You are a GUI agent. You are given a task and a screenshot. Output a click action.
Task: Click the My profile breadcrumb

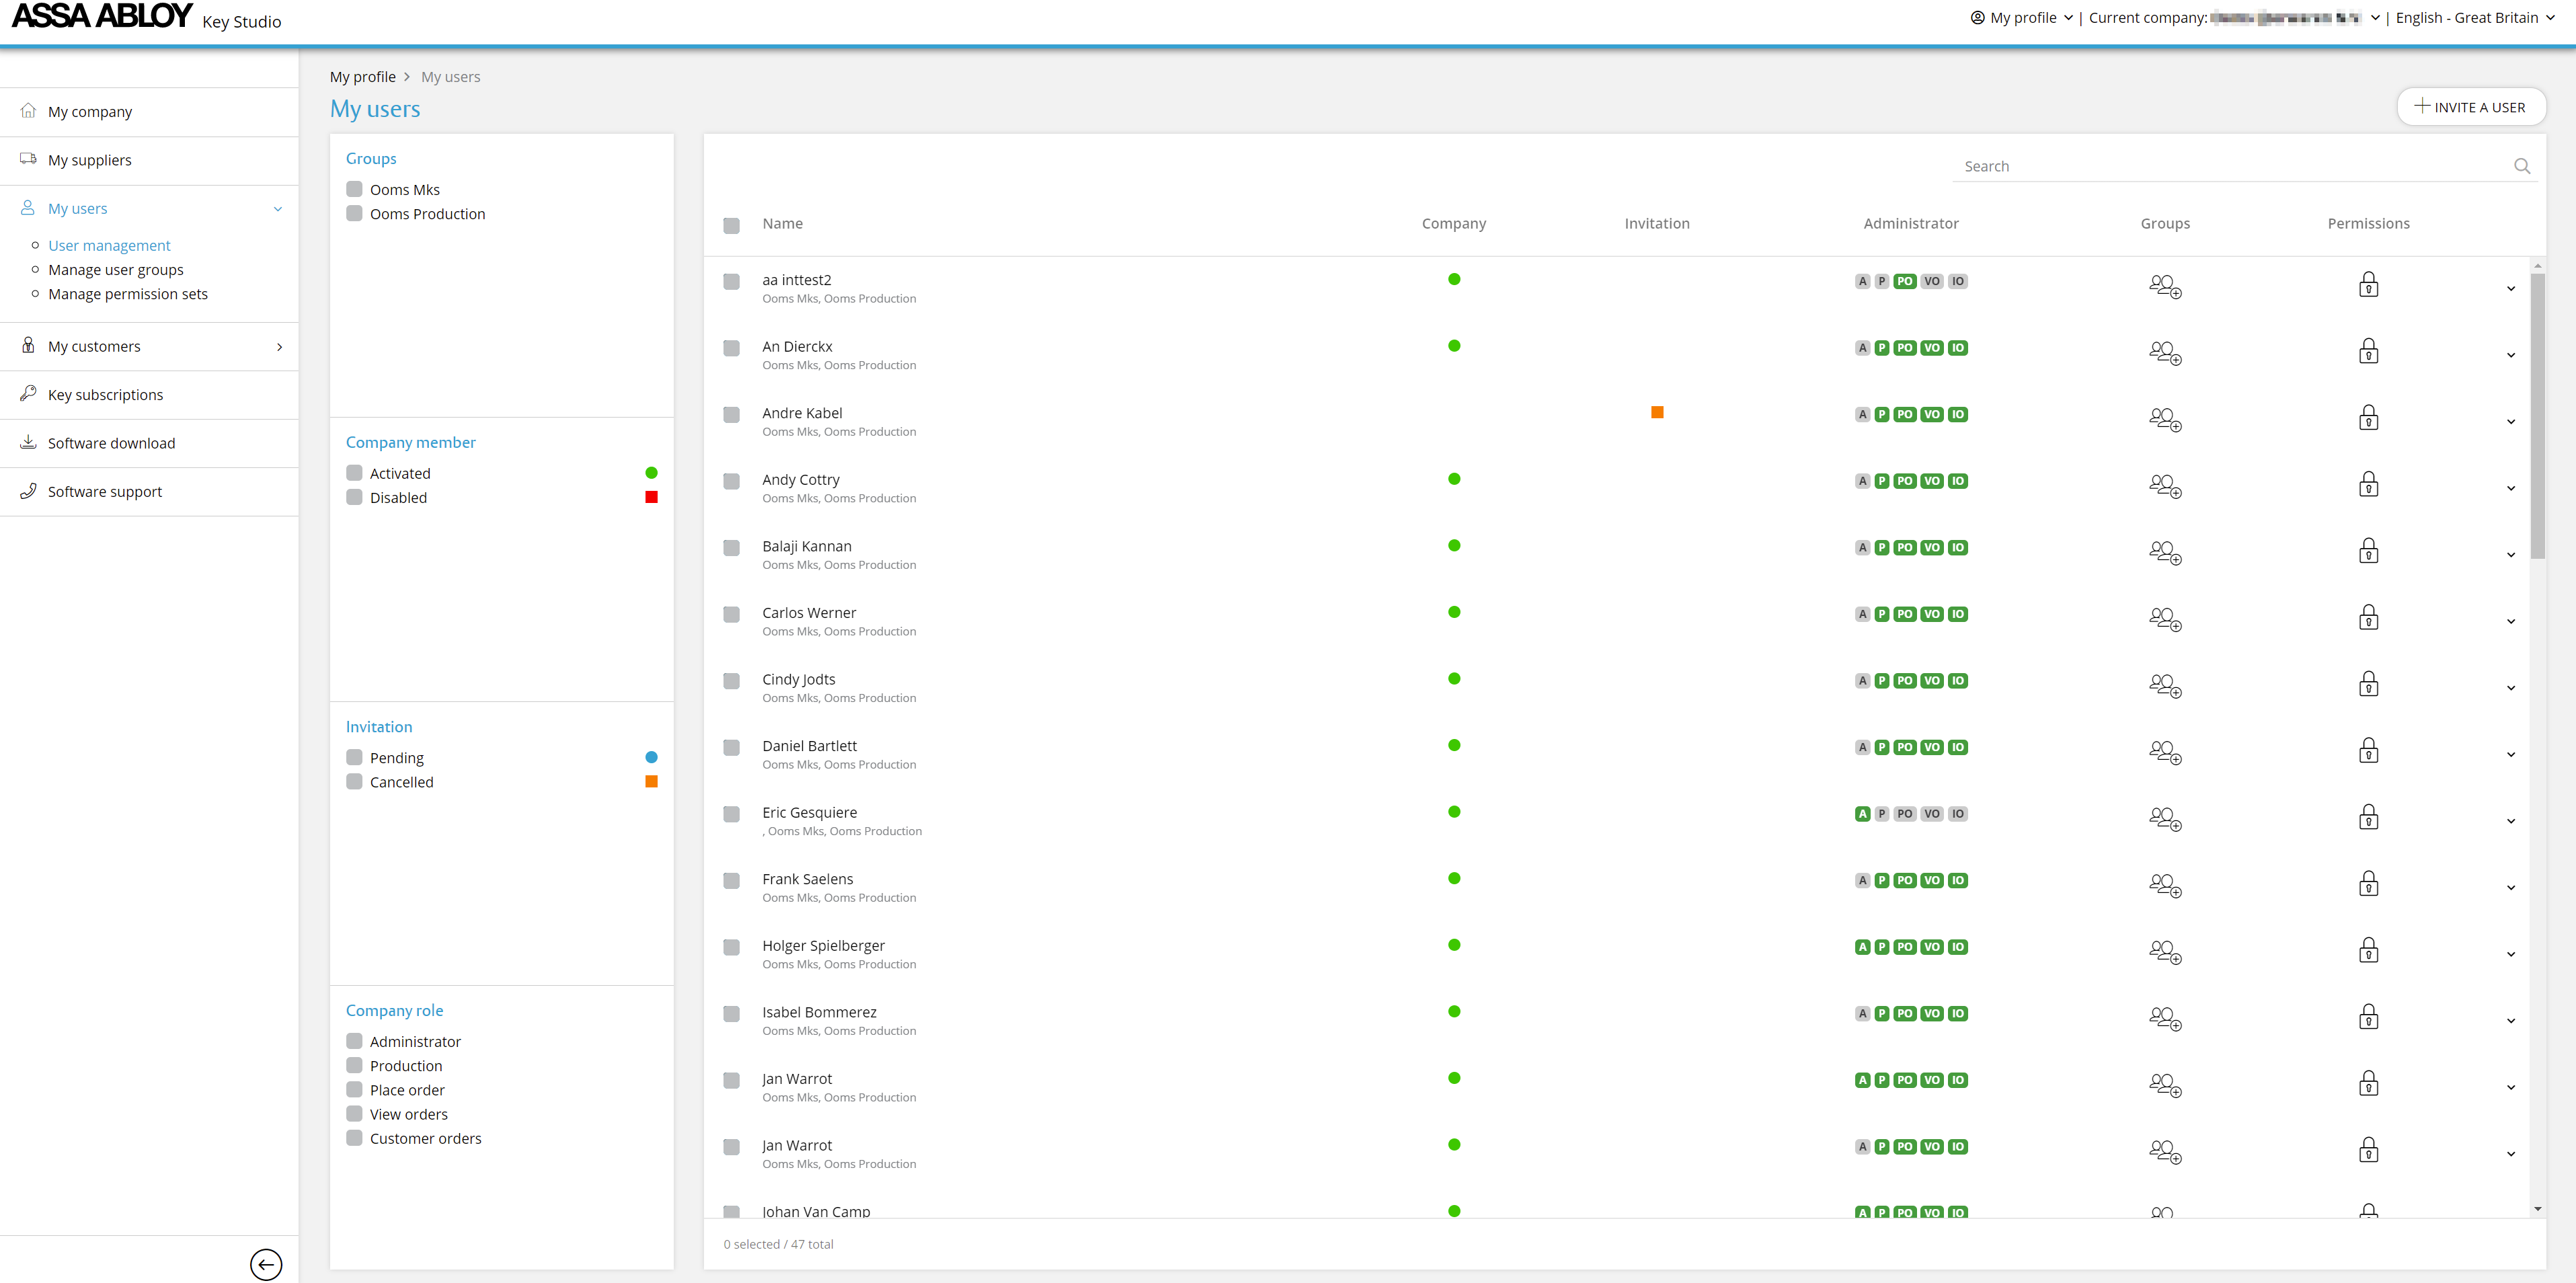[363, 76]
